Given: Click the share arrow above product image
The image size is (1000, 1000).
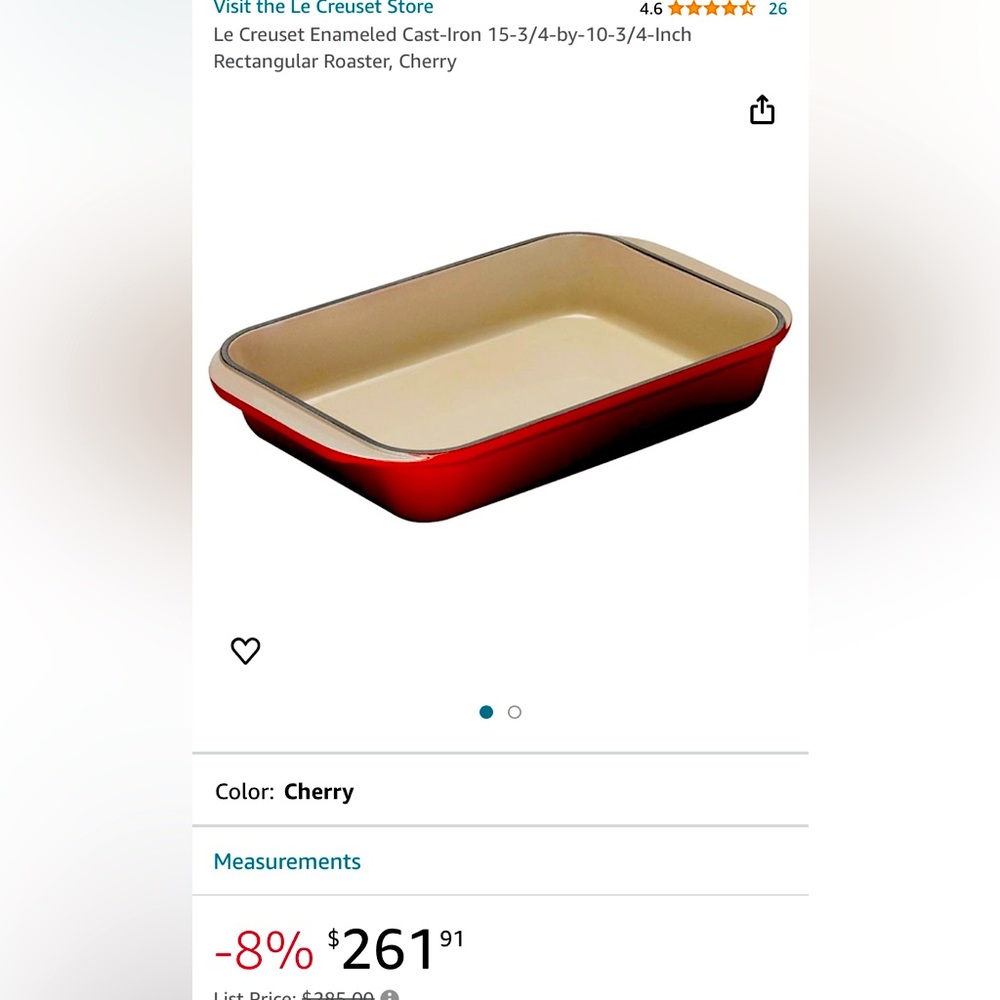Looking at the screenshot, I should point(762,109).
